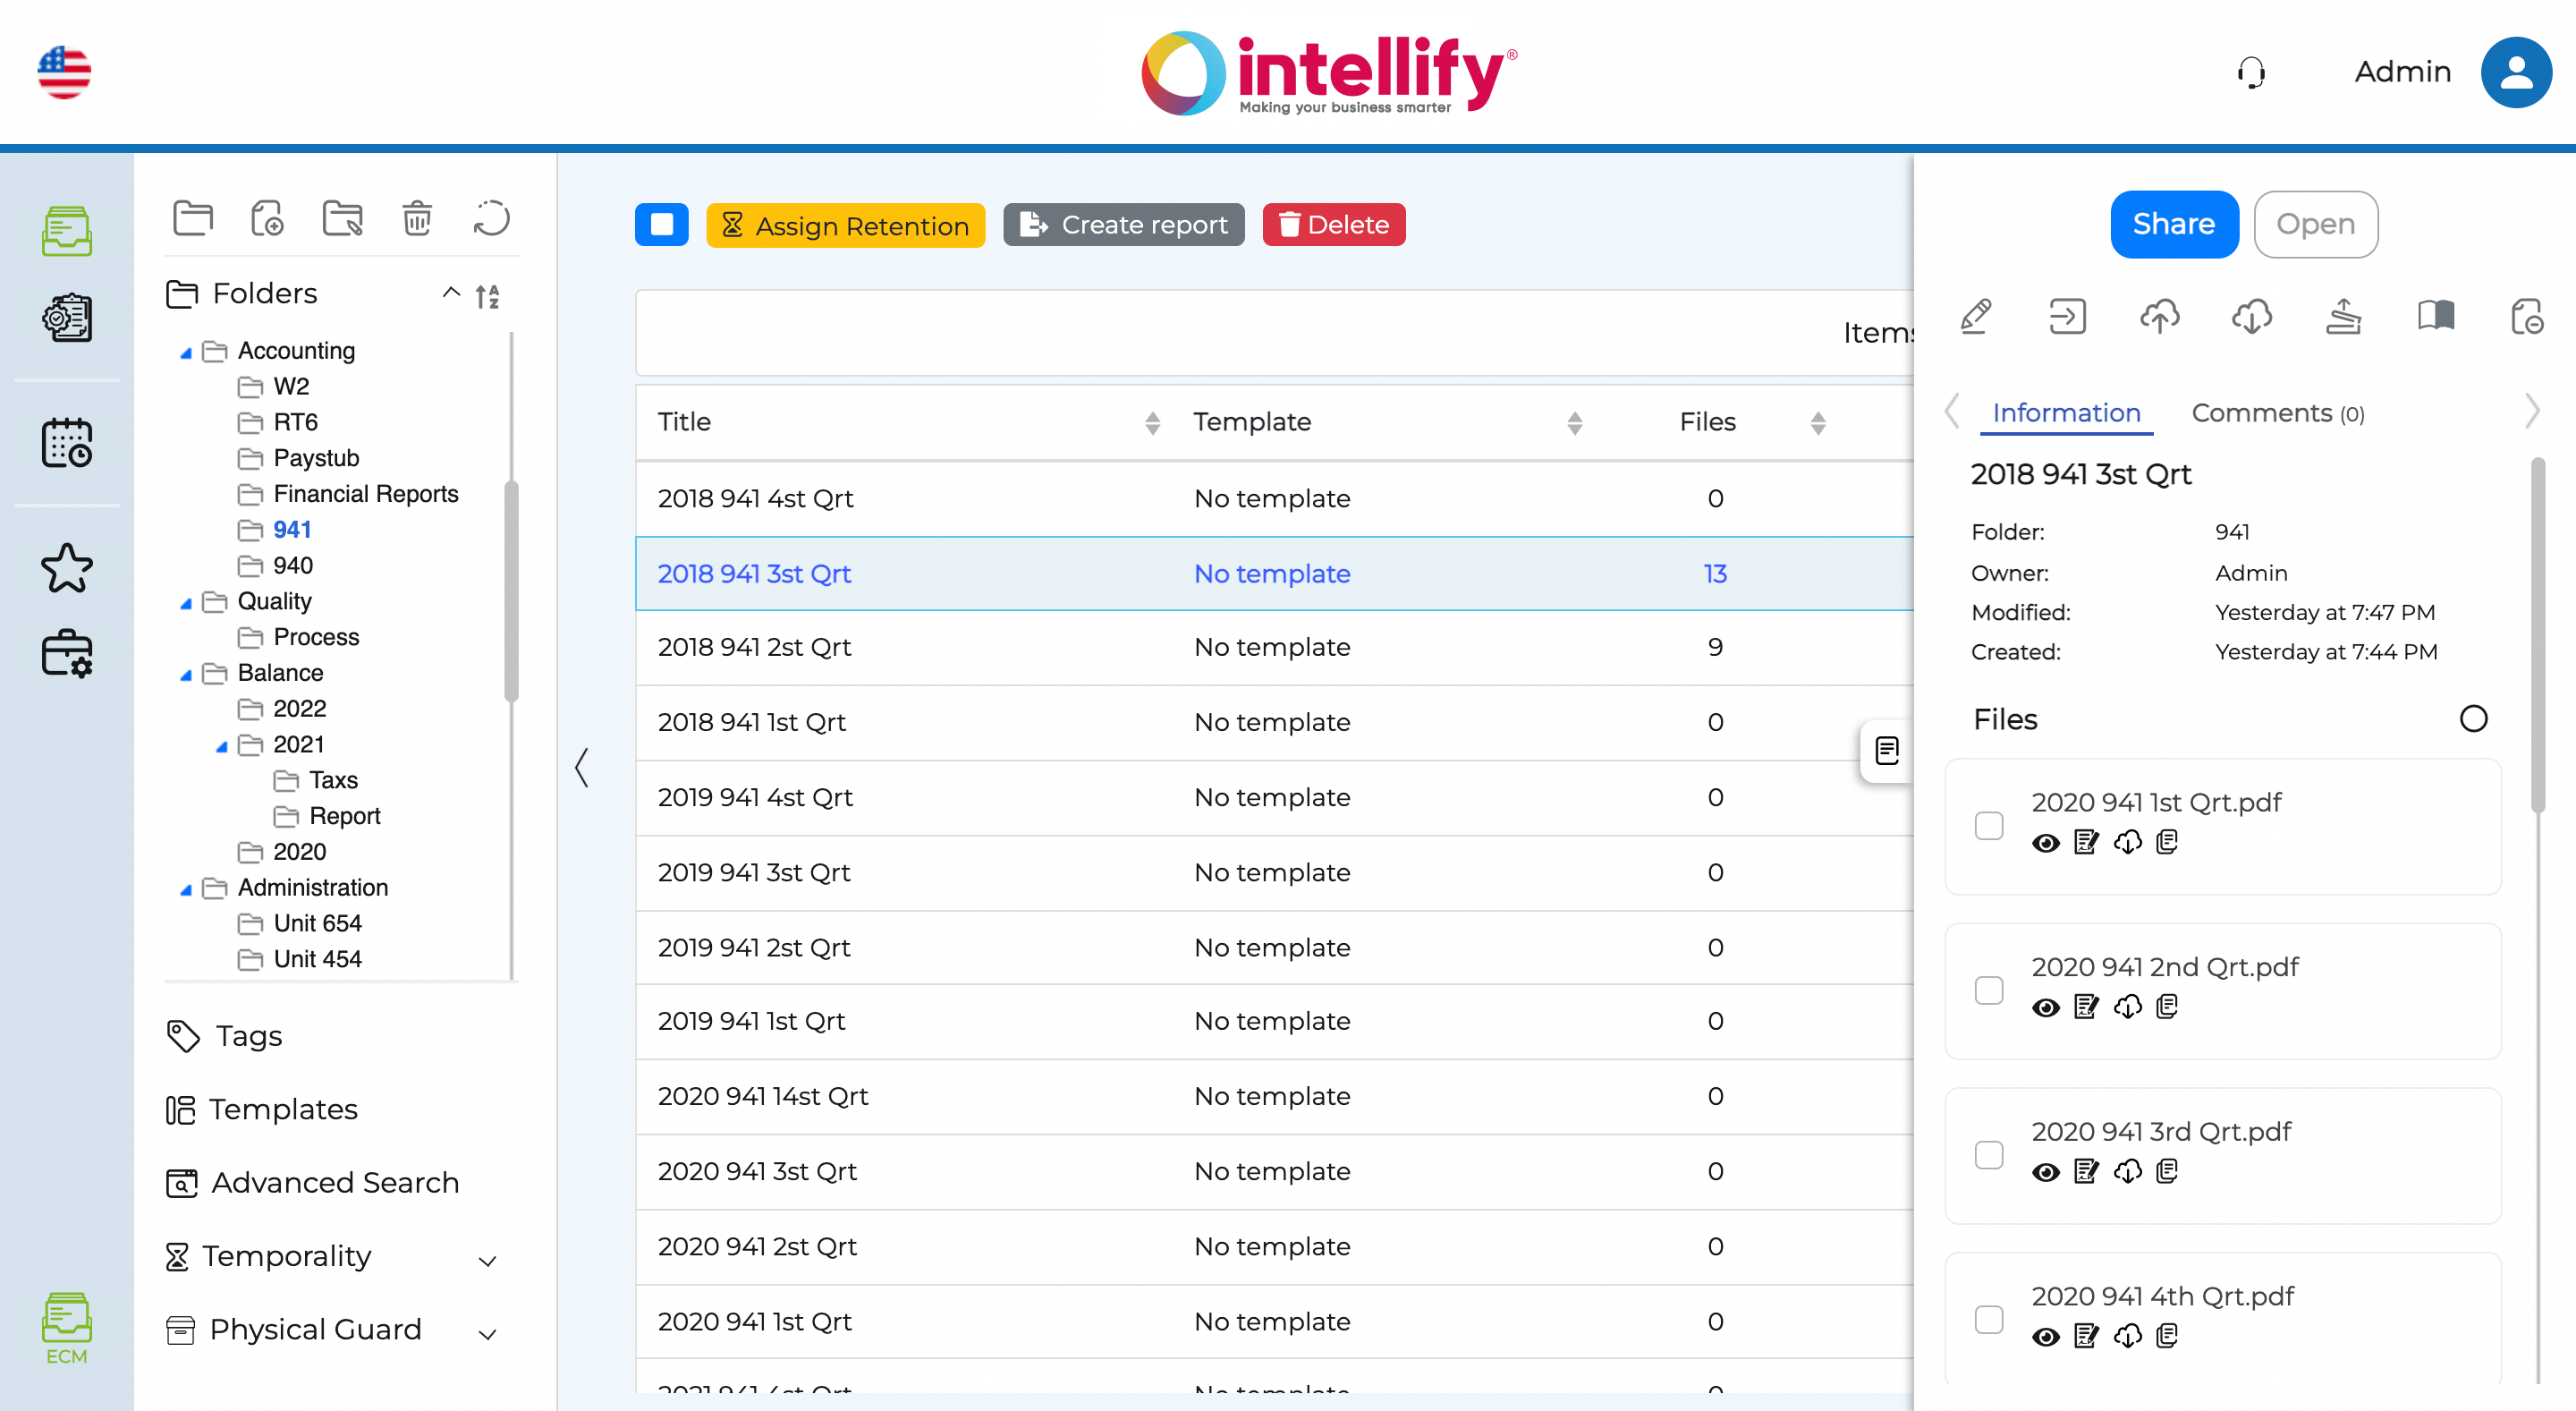Preview 2020 941 1st Qrt.pdf using the eye icon
Viewport: 2576px width, 1411px height.
click(x=2045, y=843)
